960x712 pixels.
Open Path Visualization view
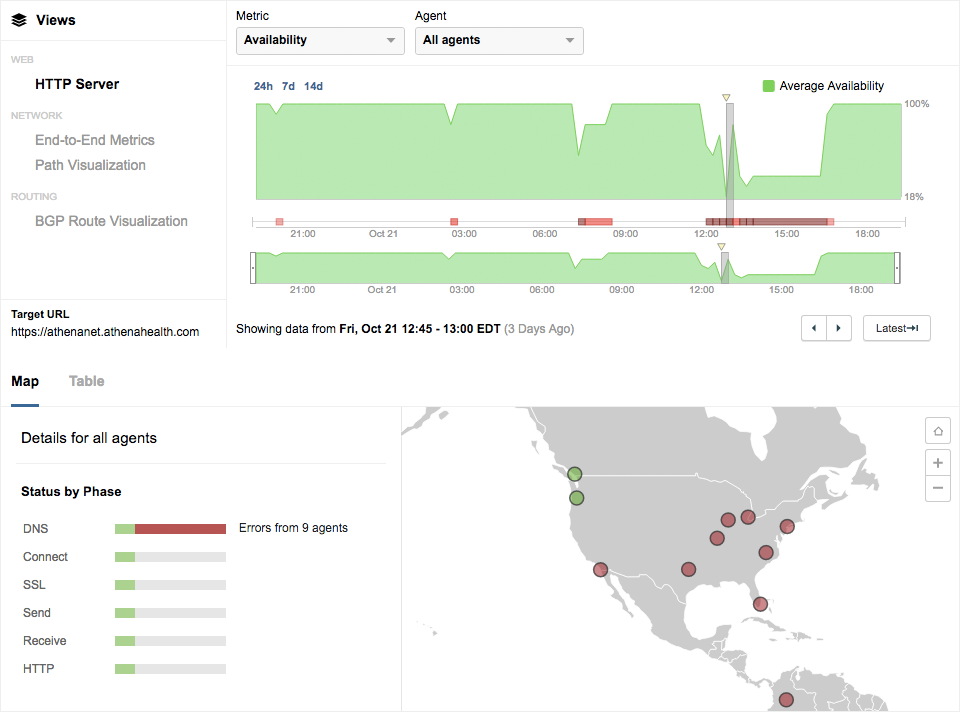(x=90, y=165)
